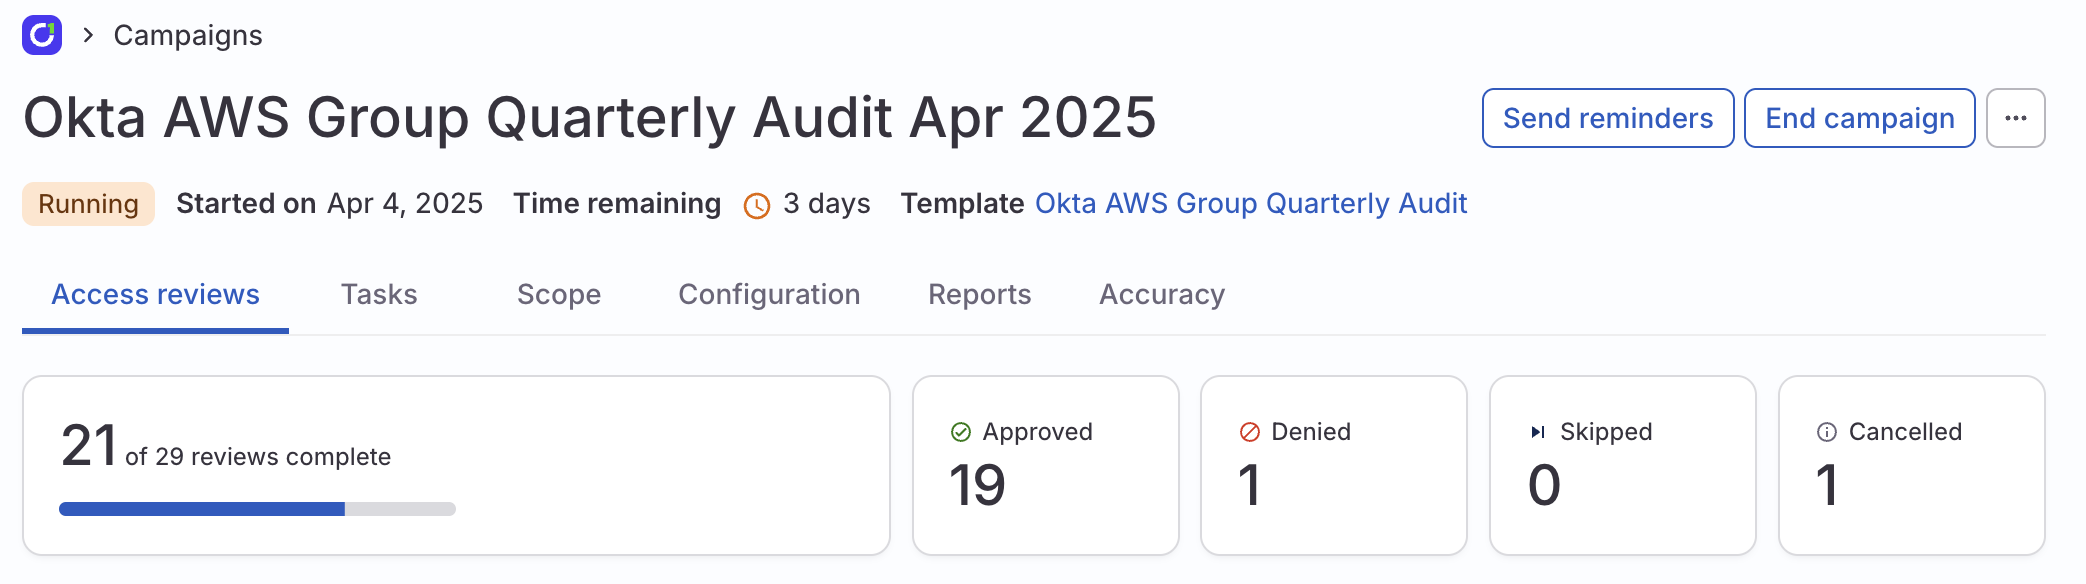This screenshot has height=584, width=2086.
Task: Switch to the Configuration tab
Action: (x=769, y=294)
